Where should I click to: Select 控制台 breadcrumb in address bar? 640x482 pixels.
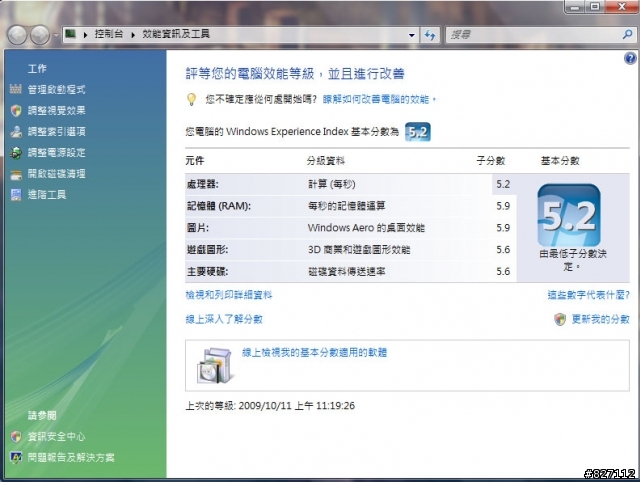point(109,34)
